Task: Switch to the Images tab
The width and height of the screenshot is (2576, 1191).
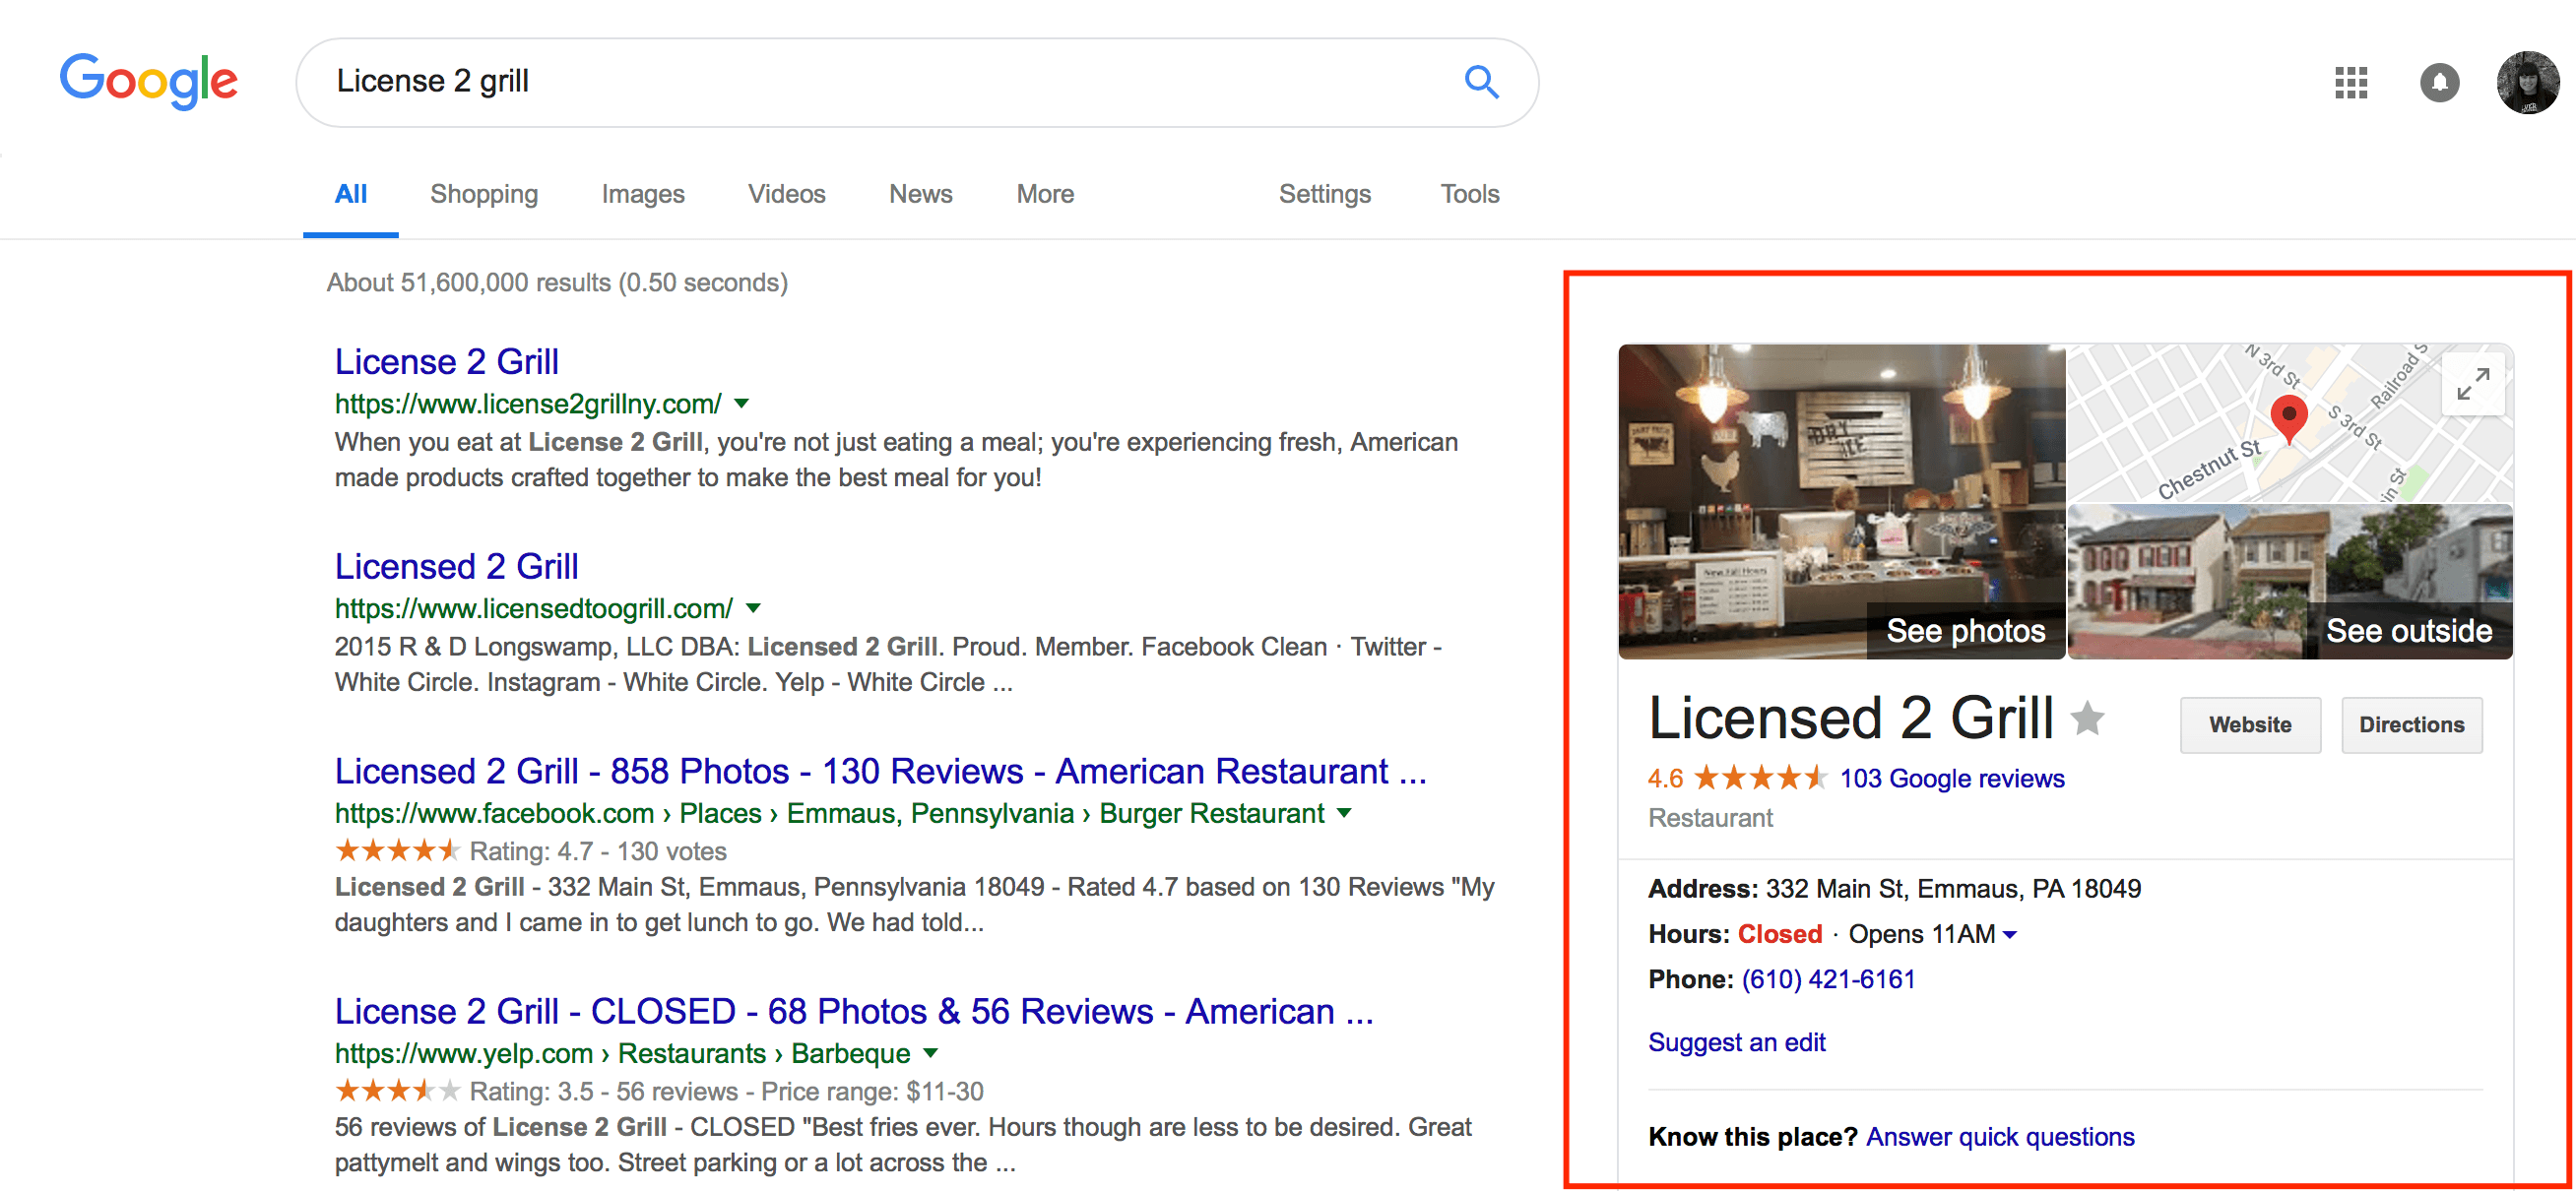Action: (x=643, y=194)
